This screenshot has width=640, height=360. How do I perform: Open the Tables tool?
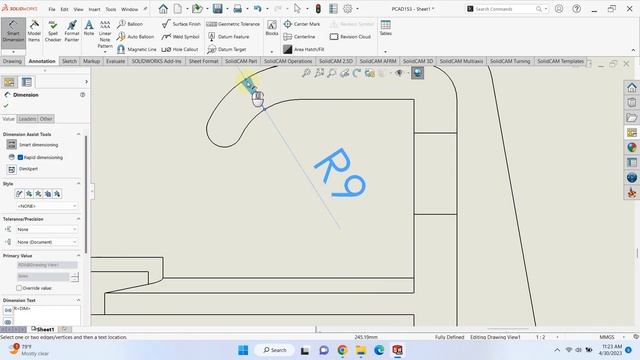click(385, 28)
